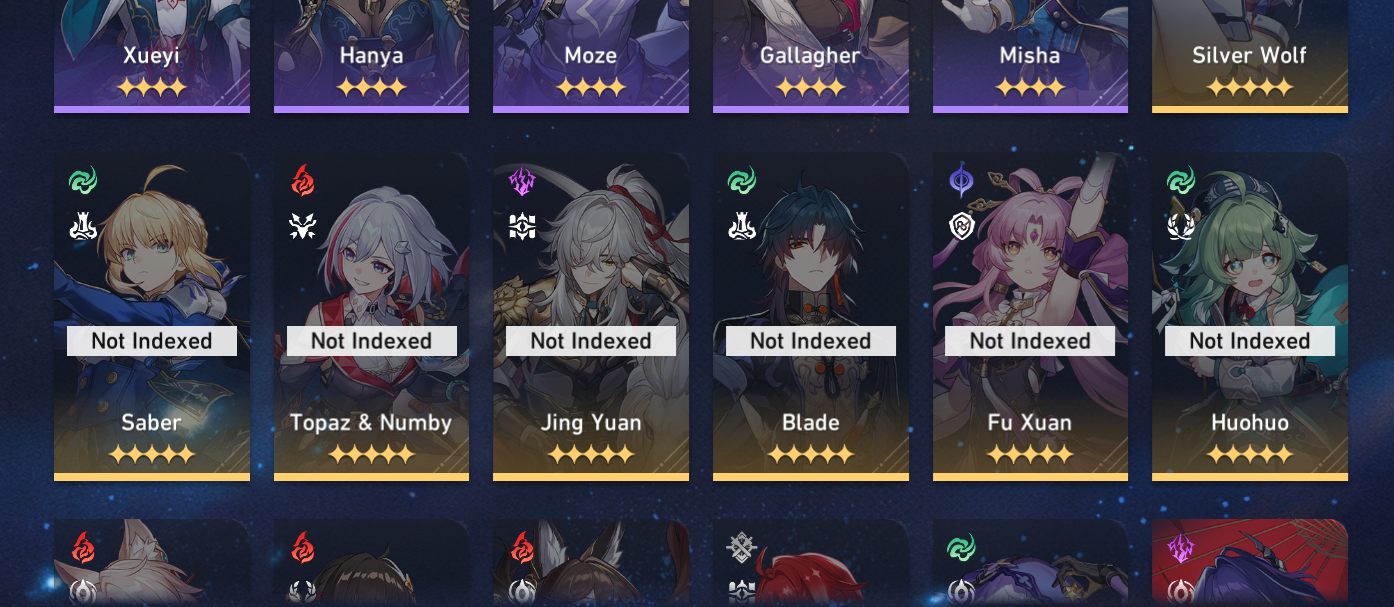
Task: Select the Moze character card
Action: pos(591,56)
